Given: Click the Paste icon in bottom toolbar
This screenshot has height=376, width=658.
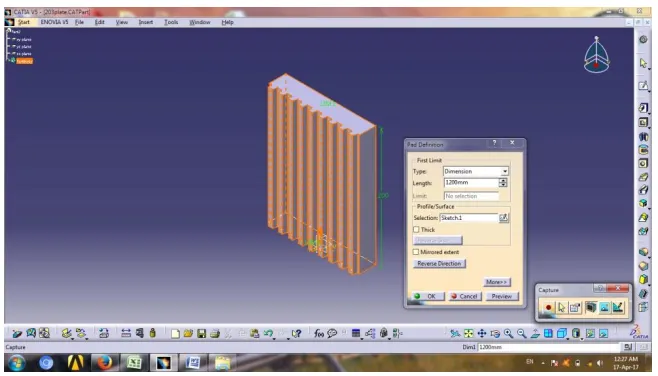Looking at the screenshot, I should [x=254, y=334].
